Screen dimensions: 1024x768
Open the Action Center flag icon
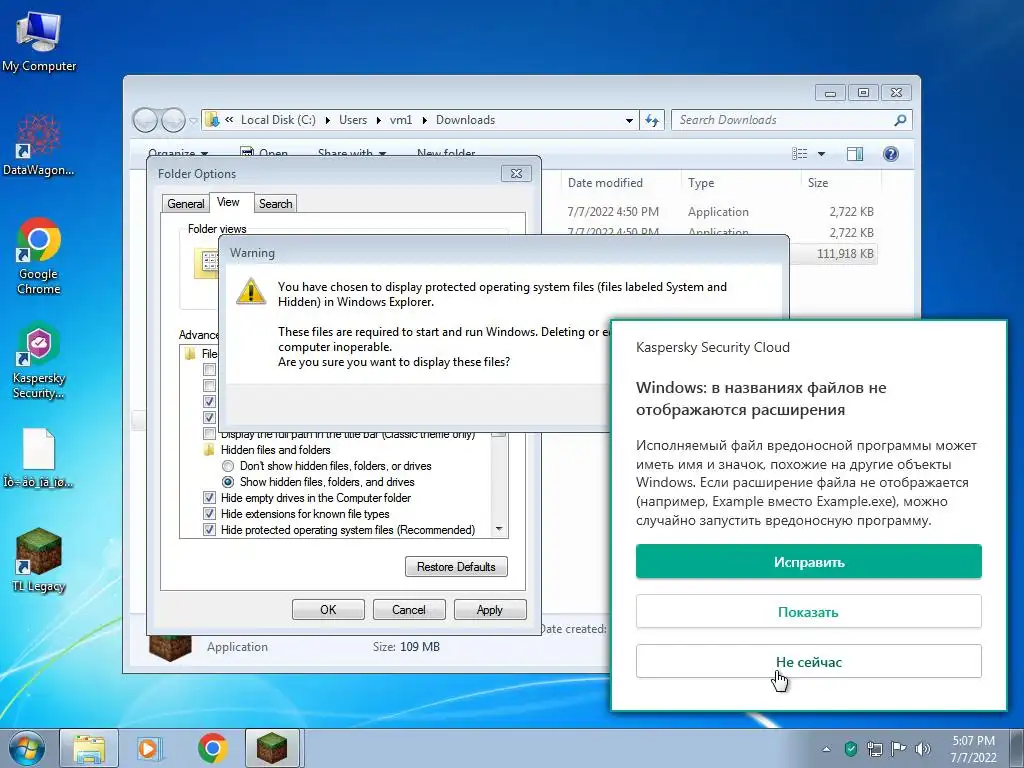pos(898,748)
